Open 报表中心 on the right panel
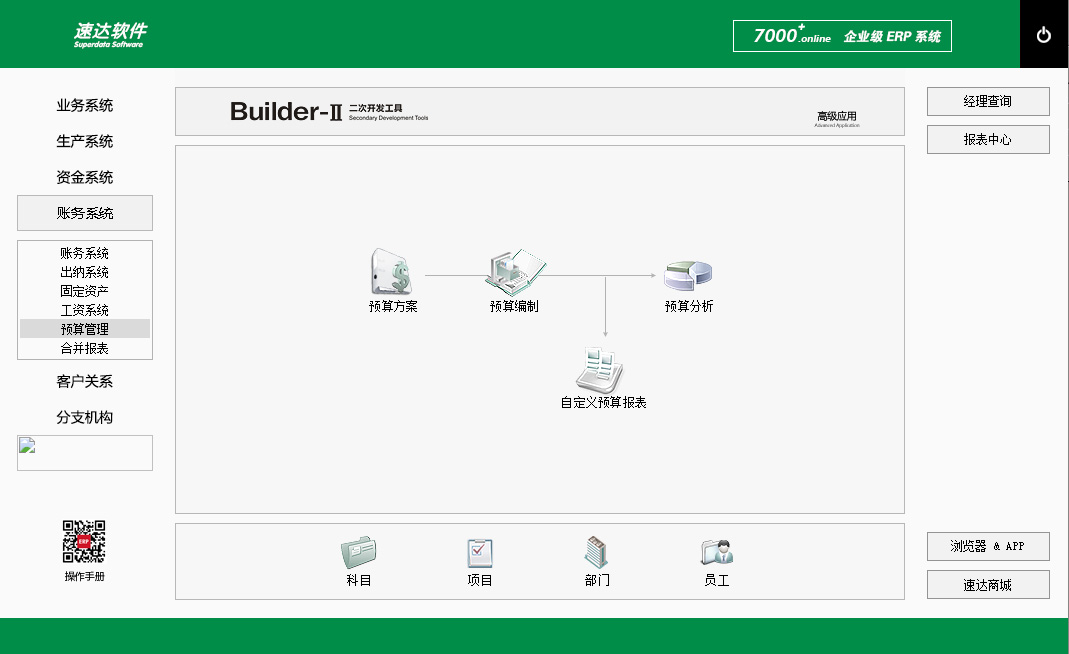1069x654 pixels. 987,139
